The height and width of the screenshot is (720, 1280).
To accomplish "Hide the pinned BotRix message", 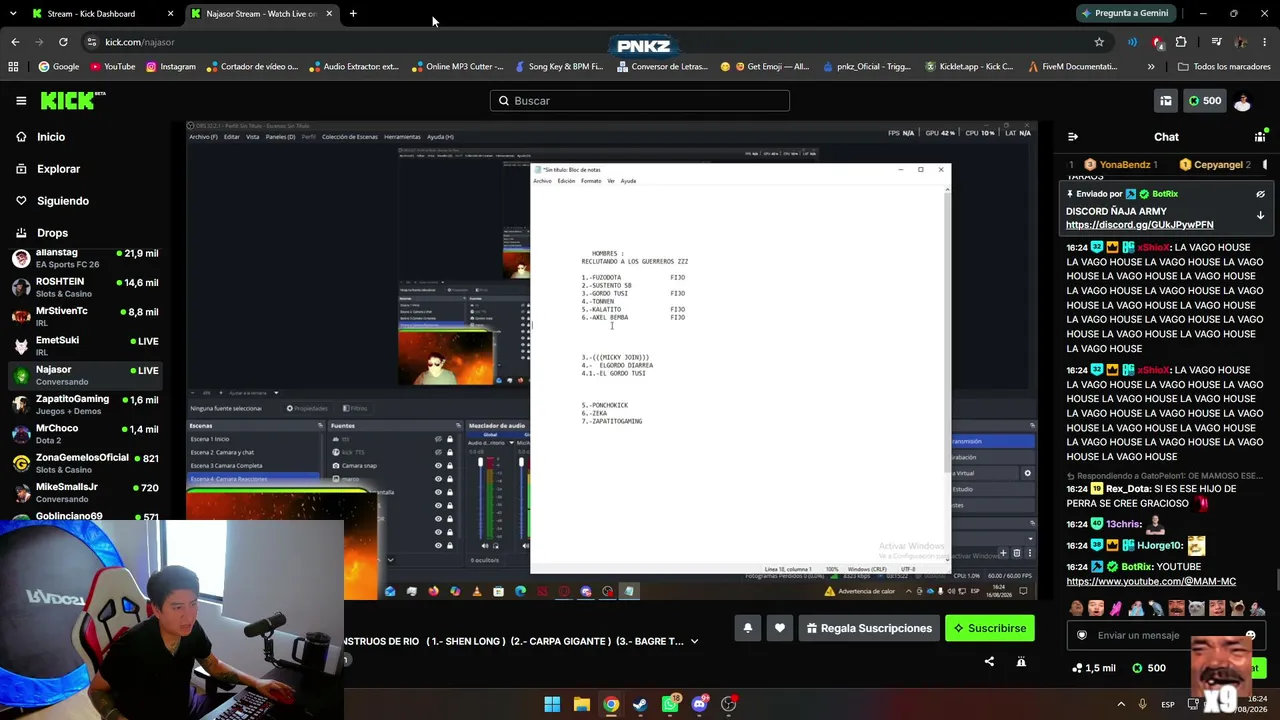I will (1260, 194).
